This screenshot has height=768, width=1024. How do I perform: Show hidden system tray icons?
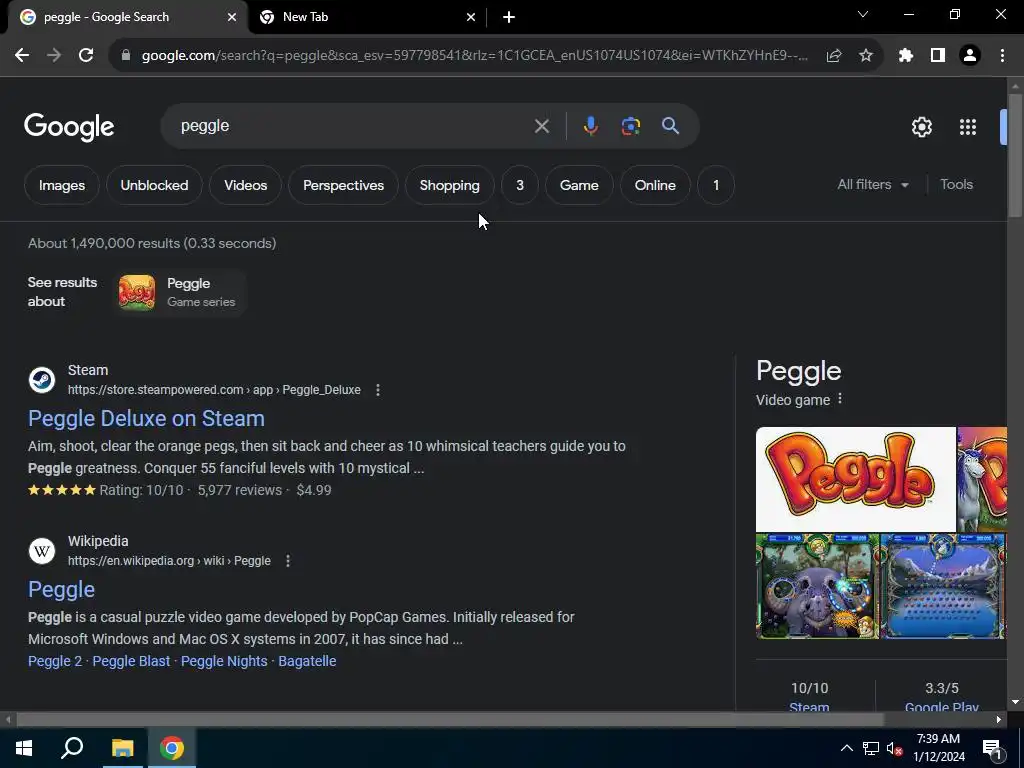click(846, 748)
